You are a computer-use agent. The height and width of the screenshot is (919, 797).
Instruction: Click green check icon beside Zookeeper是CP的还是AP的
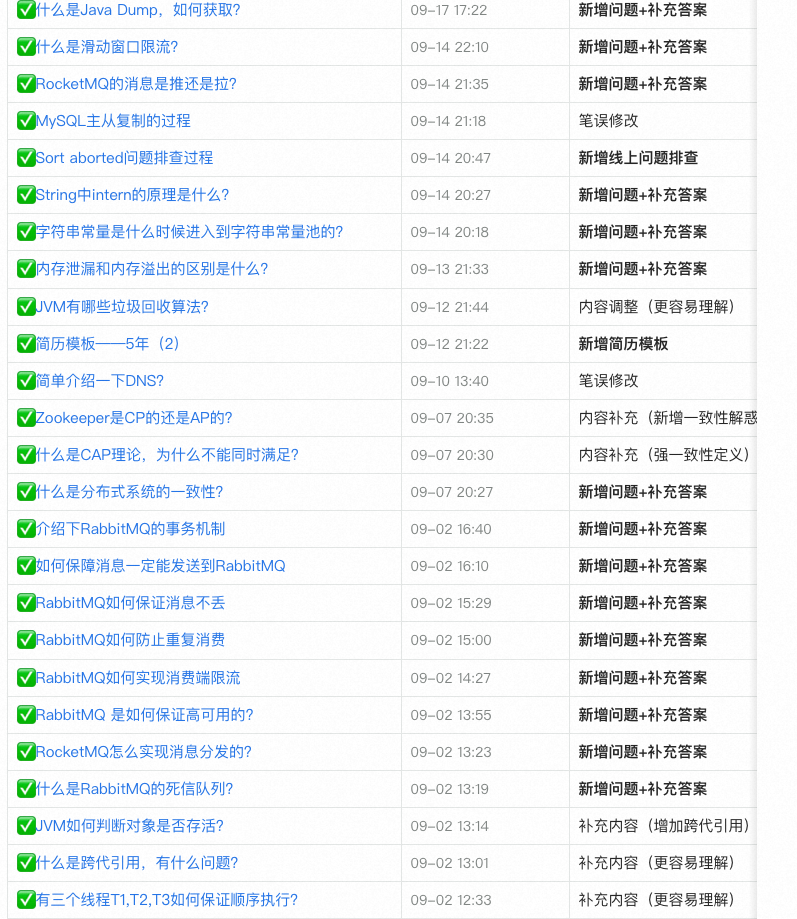coord(26,418)
